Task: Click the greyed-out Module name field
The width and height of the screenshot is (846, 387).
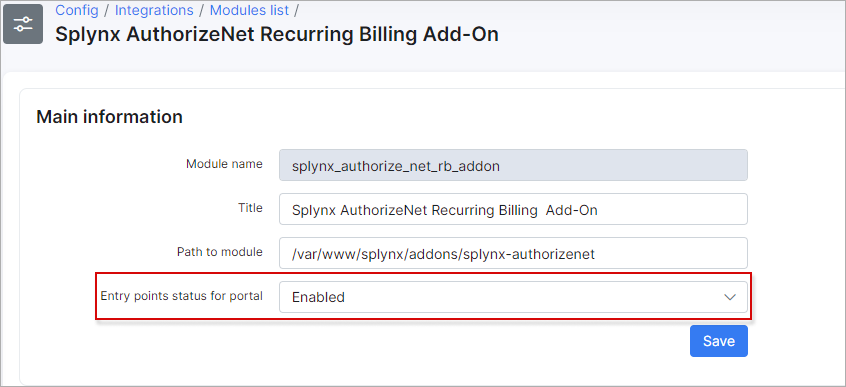Action: tap(513, 165)
